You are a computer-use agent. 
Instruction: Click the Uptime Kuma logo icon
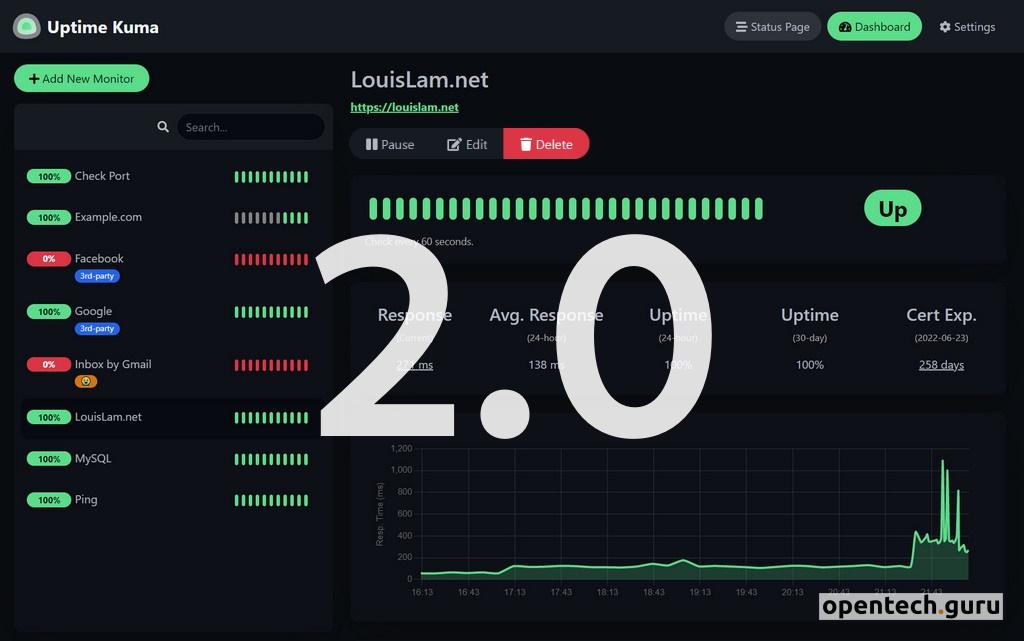point(27,27)
